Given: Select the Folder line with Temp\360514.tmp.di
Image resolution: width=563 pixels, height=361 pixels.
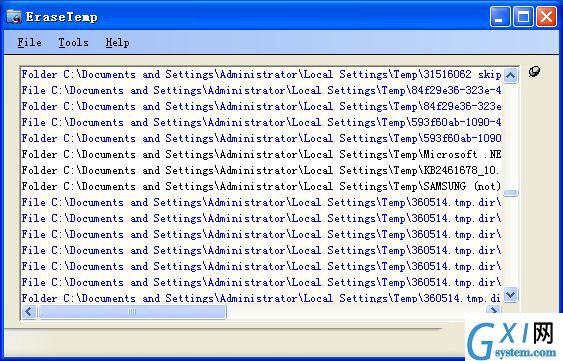Looking at the screenshot, I should click(261, 298).
